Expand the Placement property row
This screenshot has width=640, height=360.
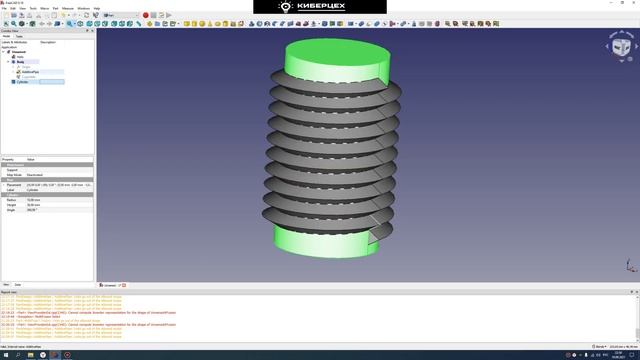(x=4, y=185)
